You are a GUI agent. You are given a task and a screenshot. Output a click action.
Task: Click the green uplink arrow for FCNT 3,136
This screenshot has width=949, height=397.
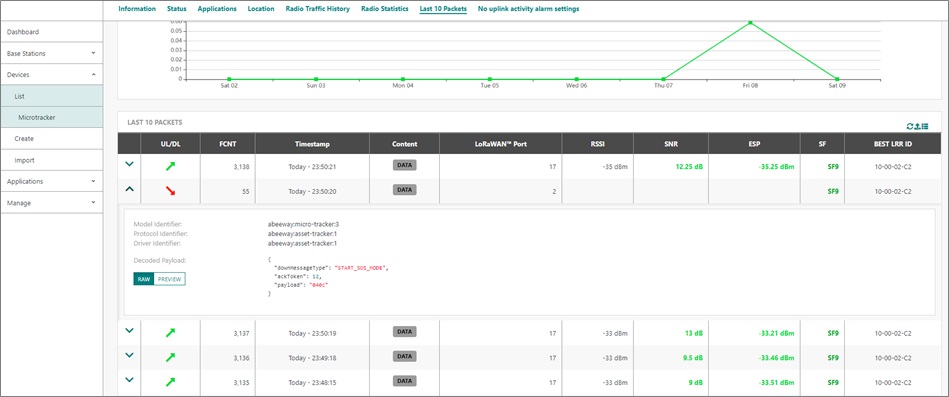(170, 358)
